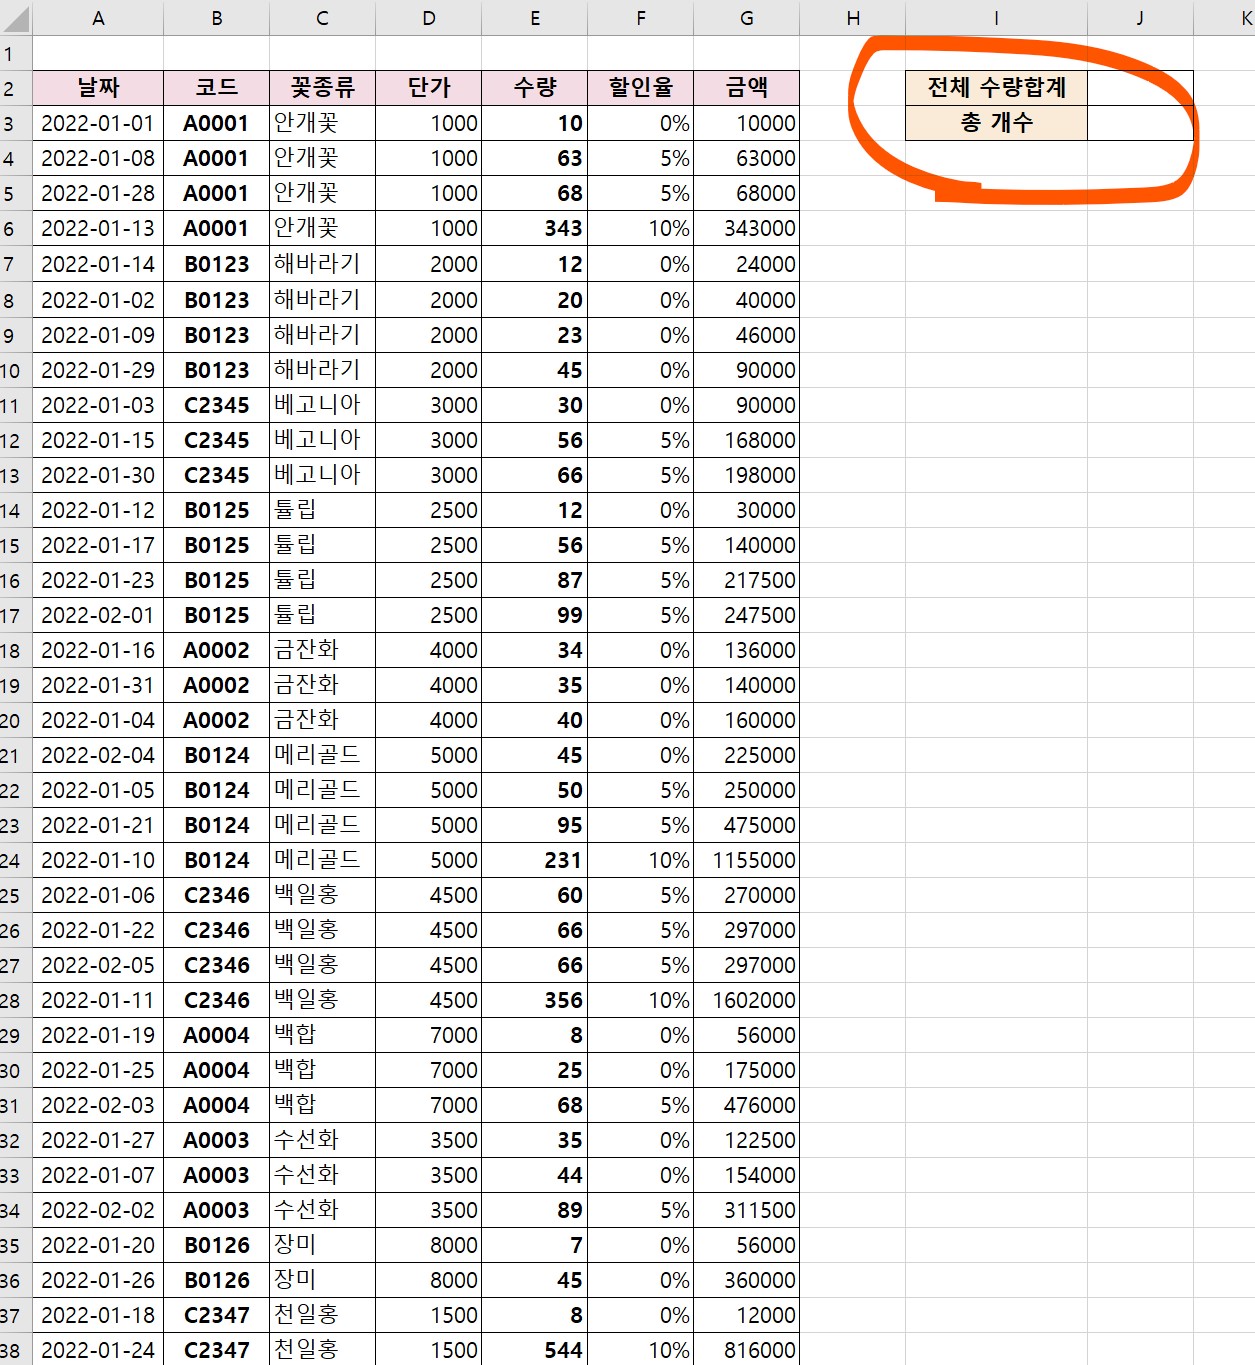Click amount cell 816000

[747, 1350]
